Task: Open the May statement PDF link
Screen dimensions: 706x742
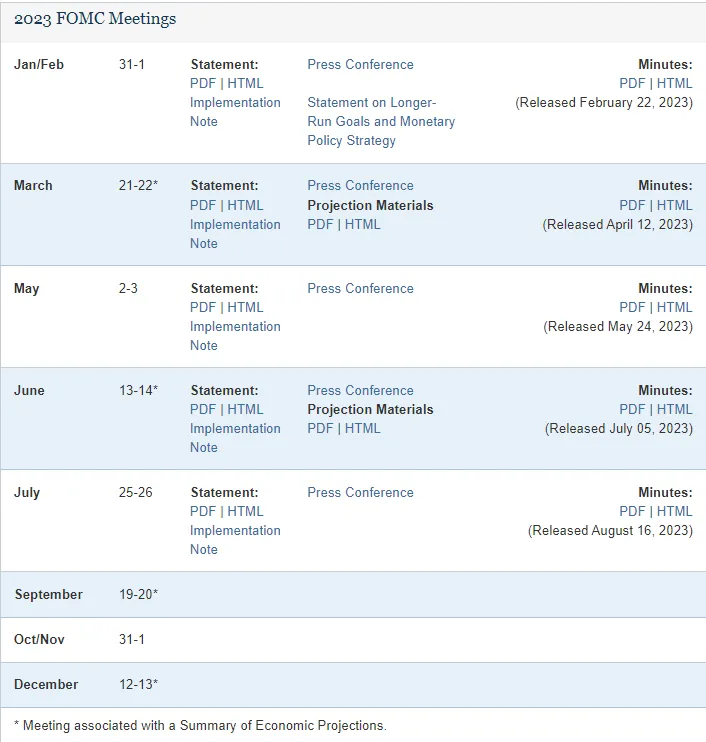Action: pyautogui.click(x=203, y=307)
